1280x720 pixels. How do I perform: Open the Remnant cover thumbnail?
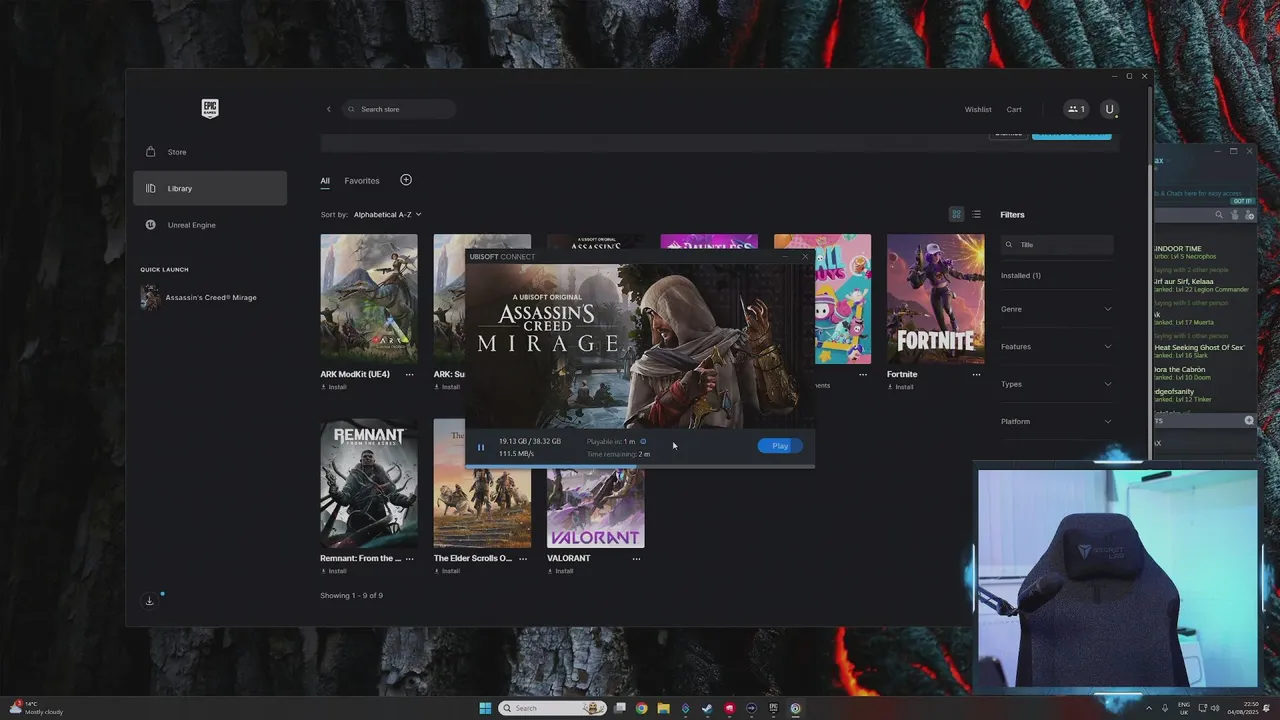pyautogui.click(x=369, y=484)
